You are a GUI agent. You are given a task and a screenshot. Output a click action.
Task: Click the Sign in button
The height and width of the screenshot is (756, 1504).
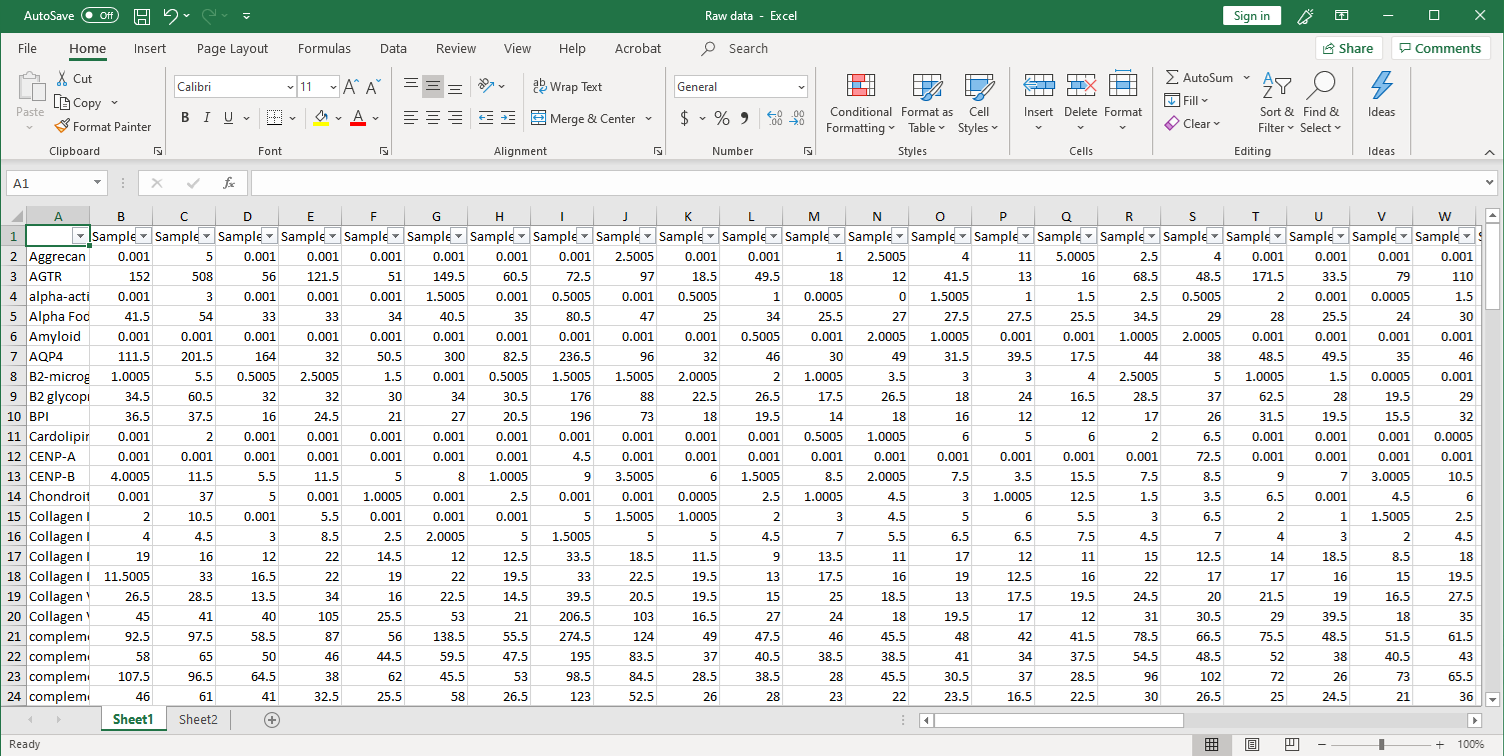tap(1251, 16)
